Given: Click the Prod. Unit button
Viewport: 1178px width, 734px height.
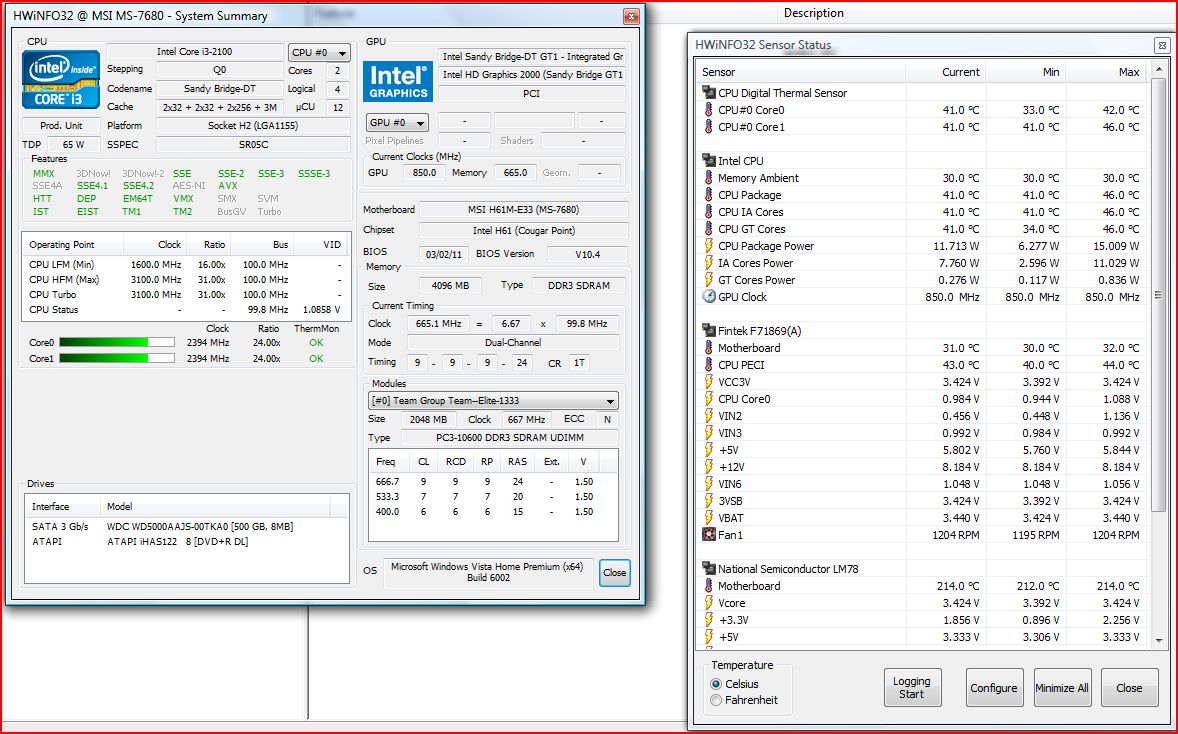Looking at the screenshot, I should point(62,125).
